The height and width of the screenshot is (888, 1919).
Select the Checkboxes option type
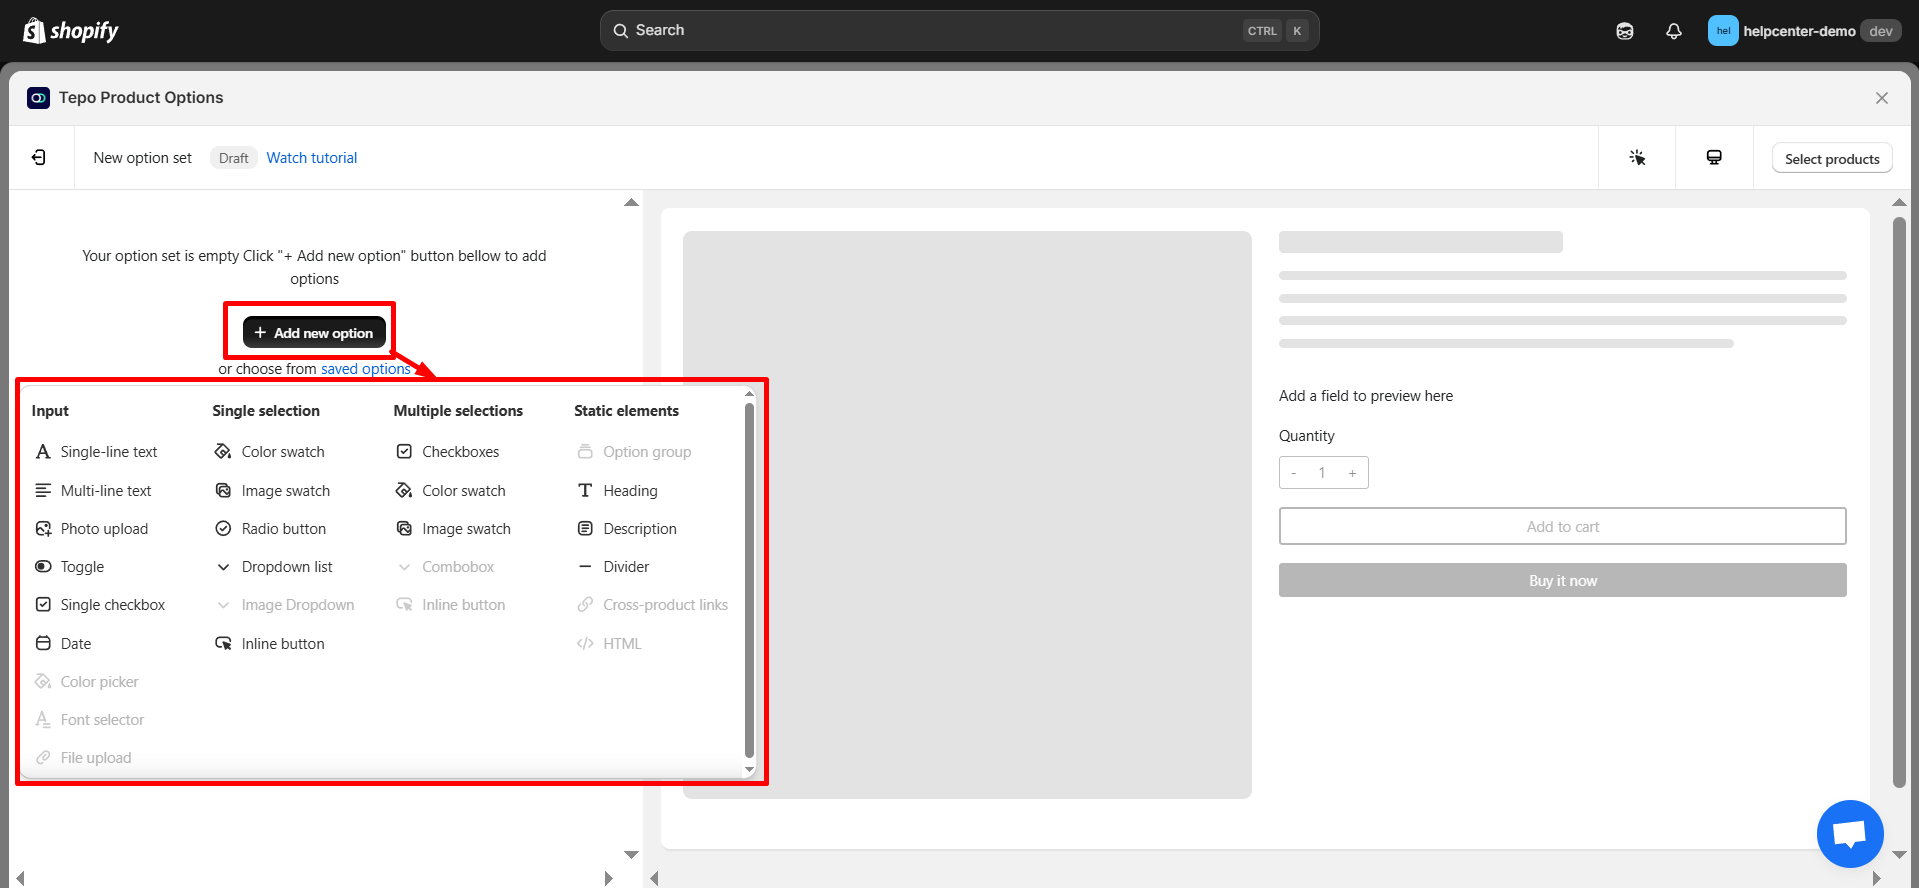448,452
